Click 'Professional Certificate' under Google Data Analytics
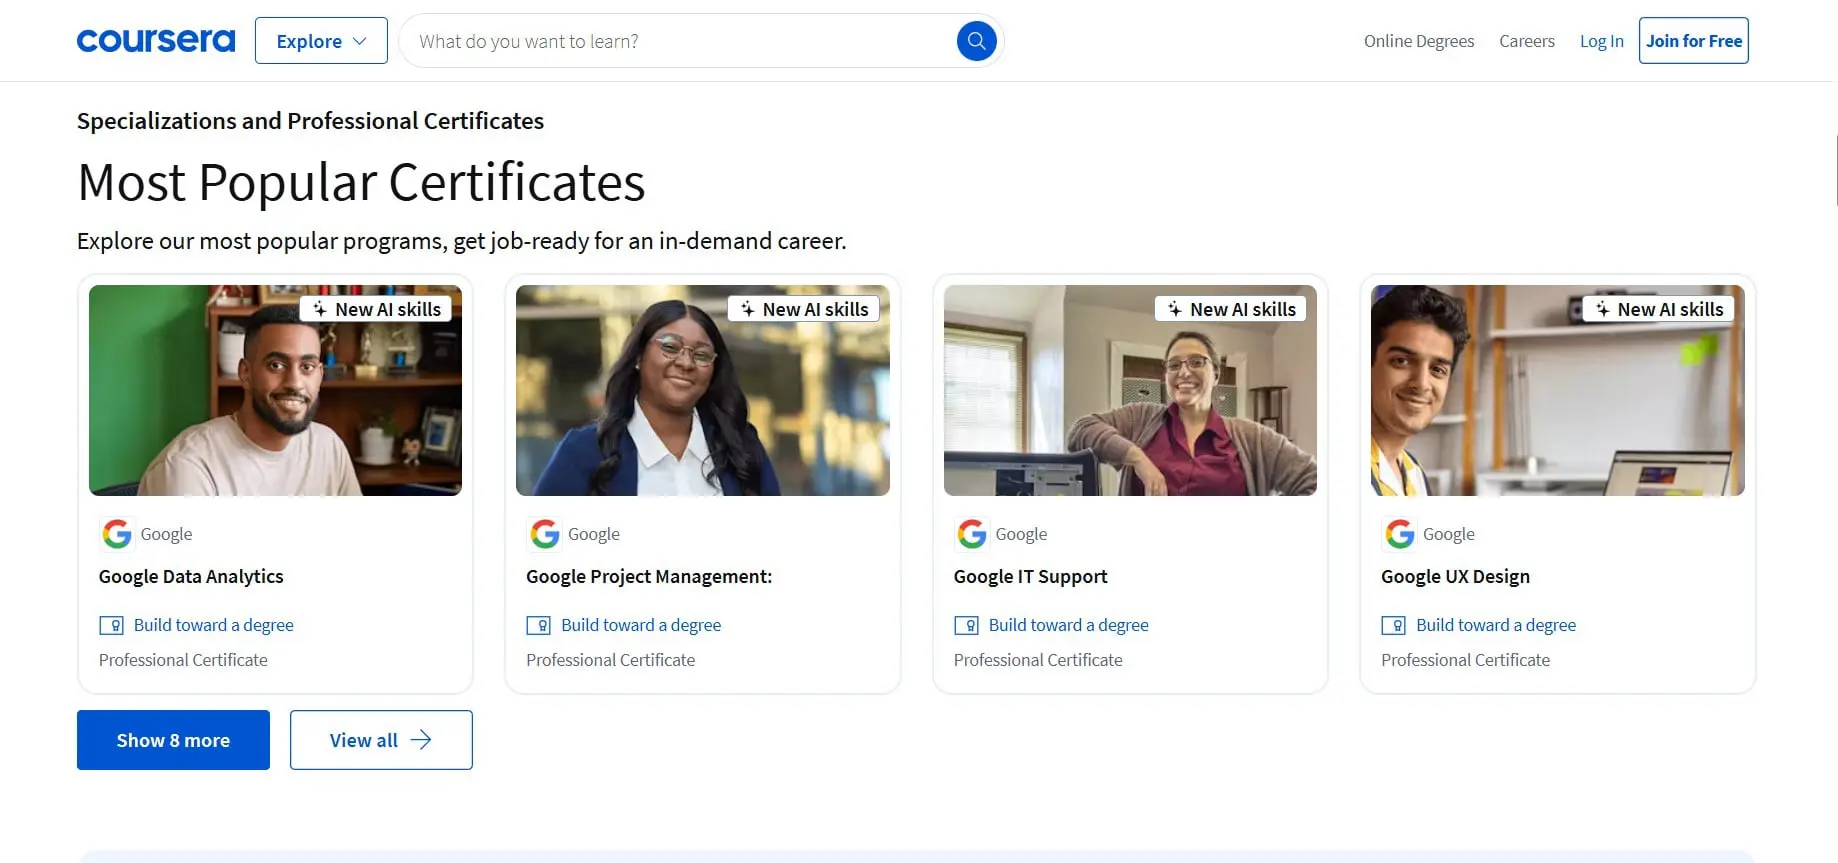The height and width of the screenshot is (863, 1838). [x=183, y=660]
